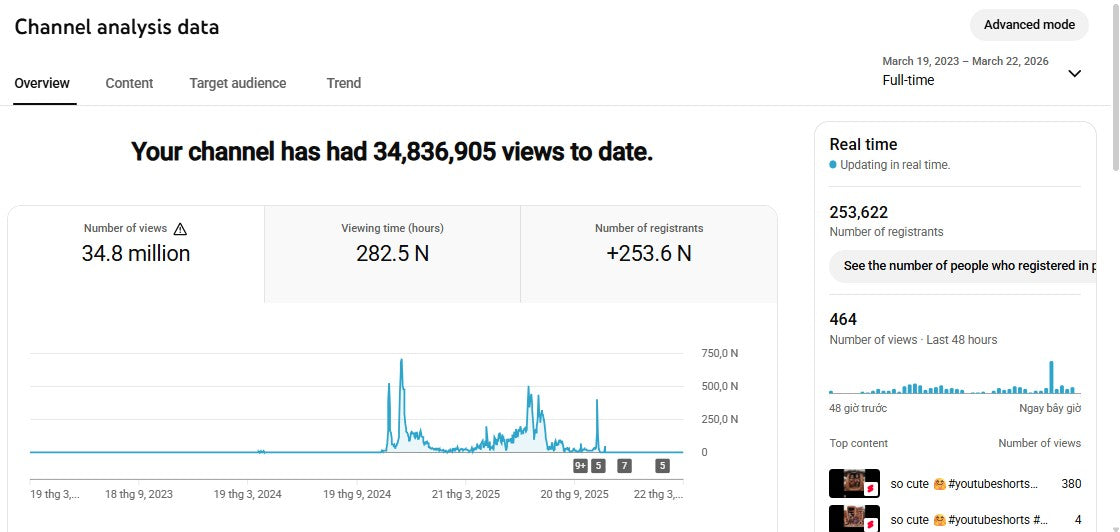1120x532 pixels.
Task: Open the second thumbnail with 4 views
Action: pyautogui.click(x=854, y=518)
